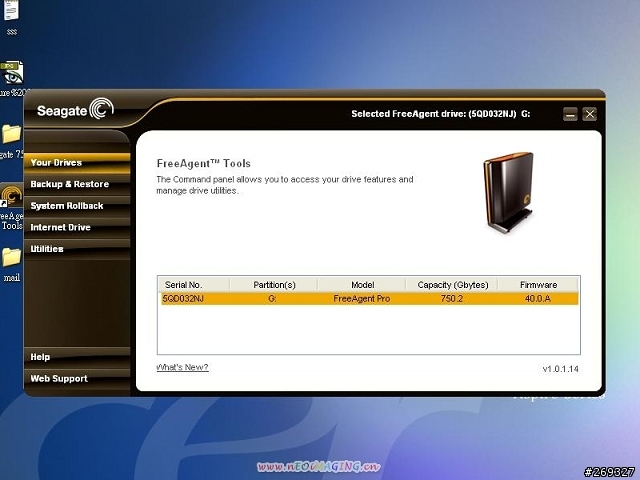
Task: Open the Your Drives section
Action: click(x=77, y=162)
